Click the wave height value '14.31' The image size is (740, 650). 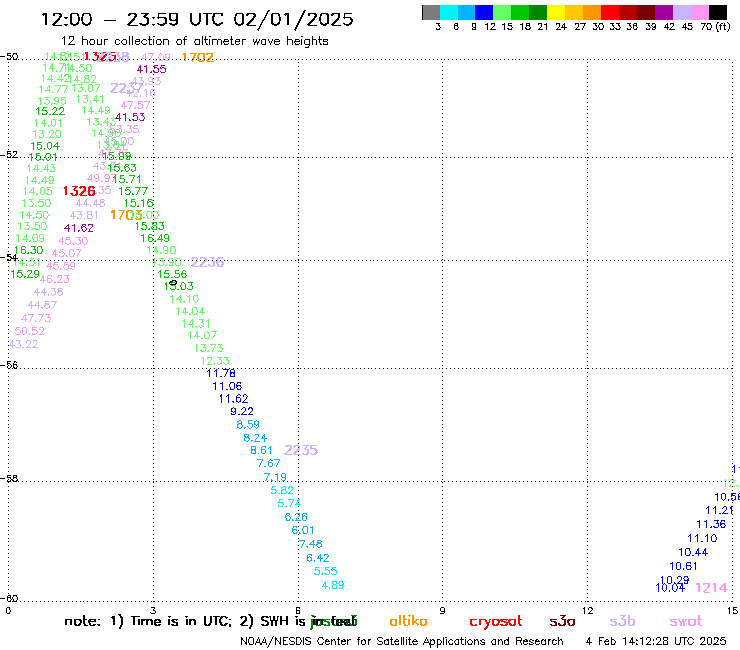pyautogui.click(x=196, y=323)
